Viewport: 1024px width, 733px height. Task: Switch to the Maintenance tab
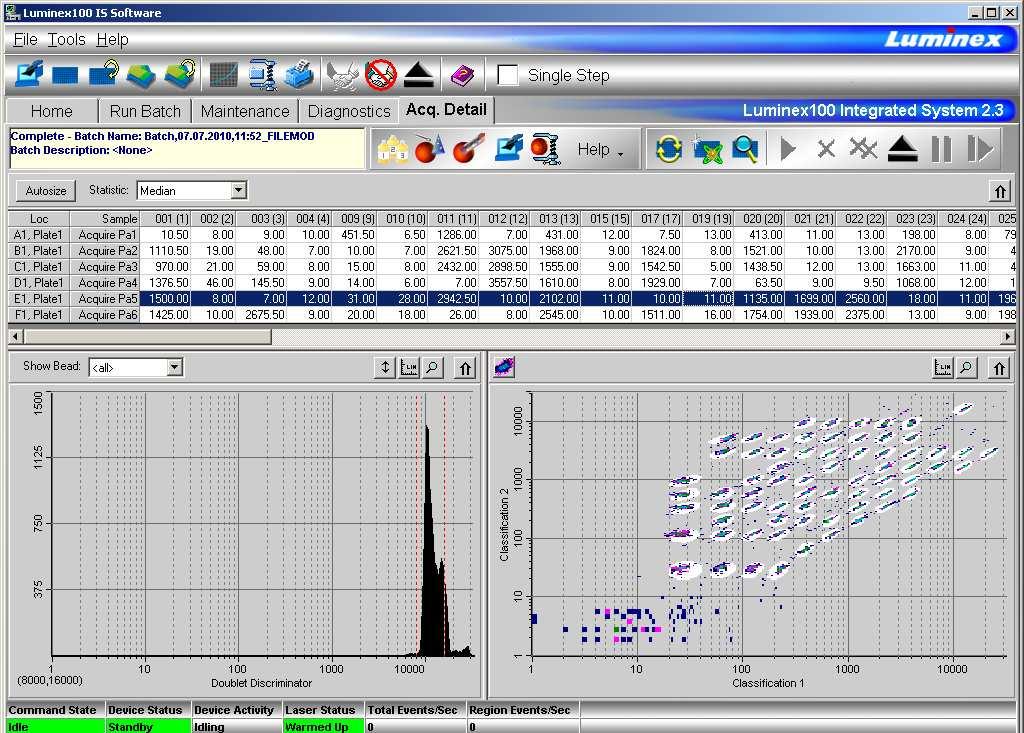point(245,111)
